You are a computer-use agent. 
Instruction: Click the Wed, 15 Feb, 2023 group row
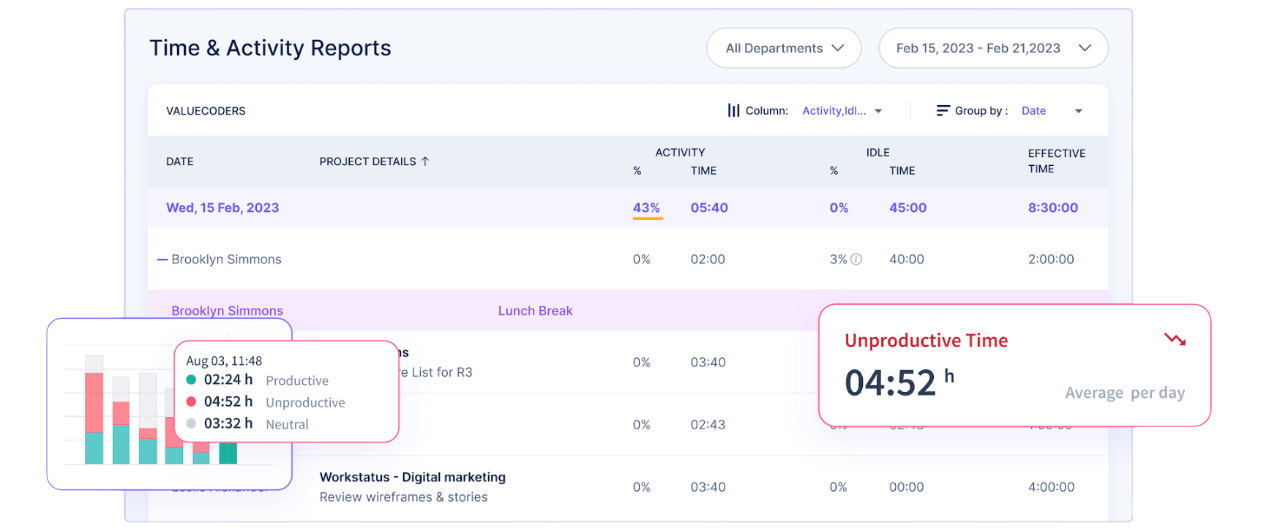click(223, 208)
